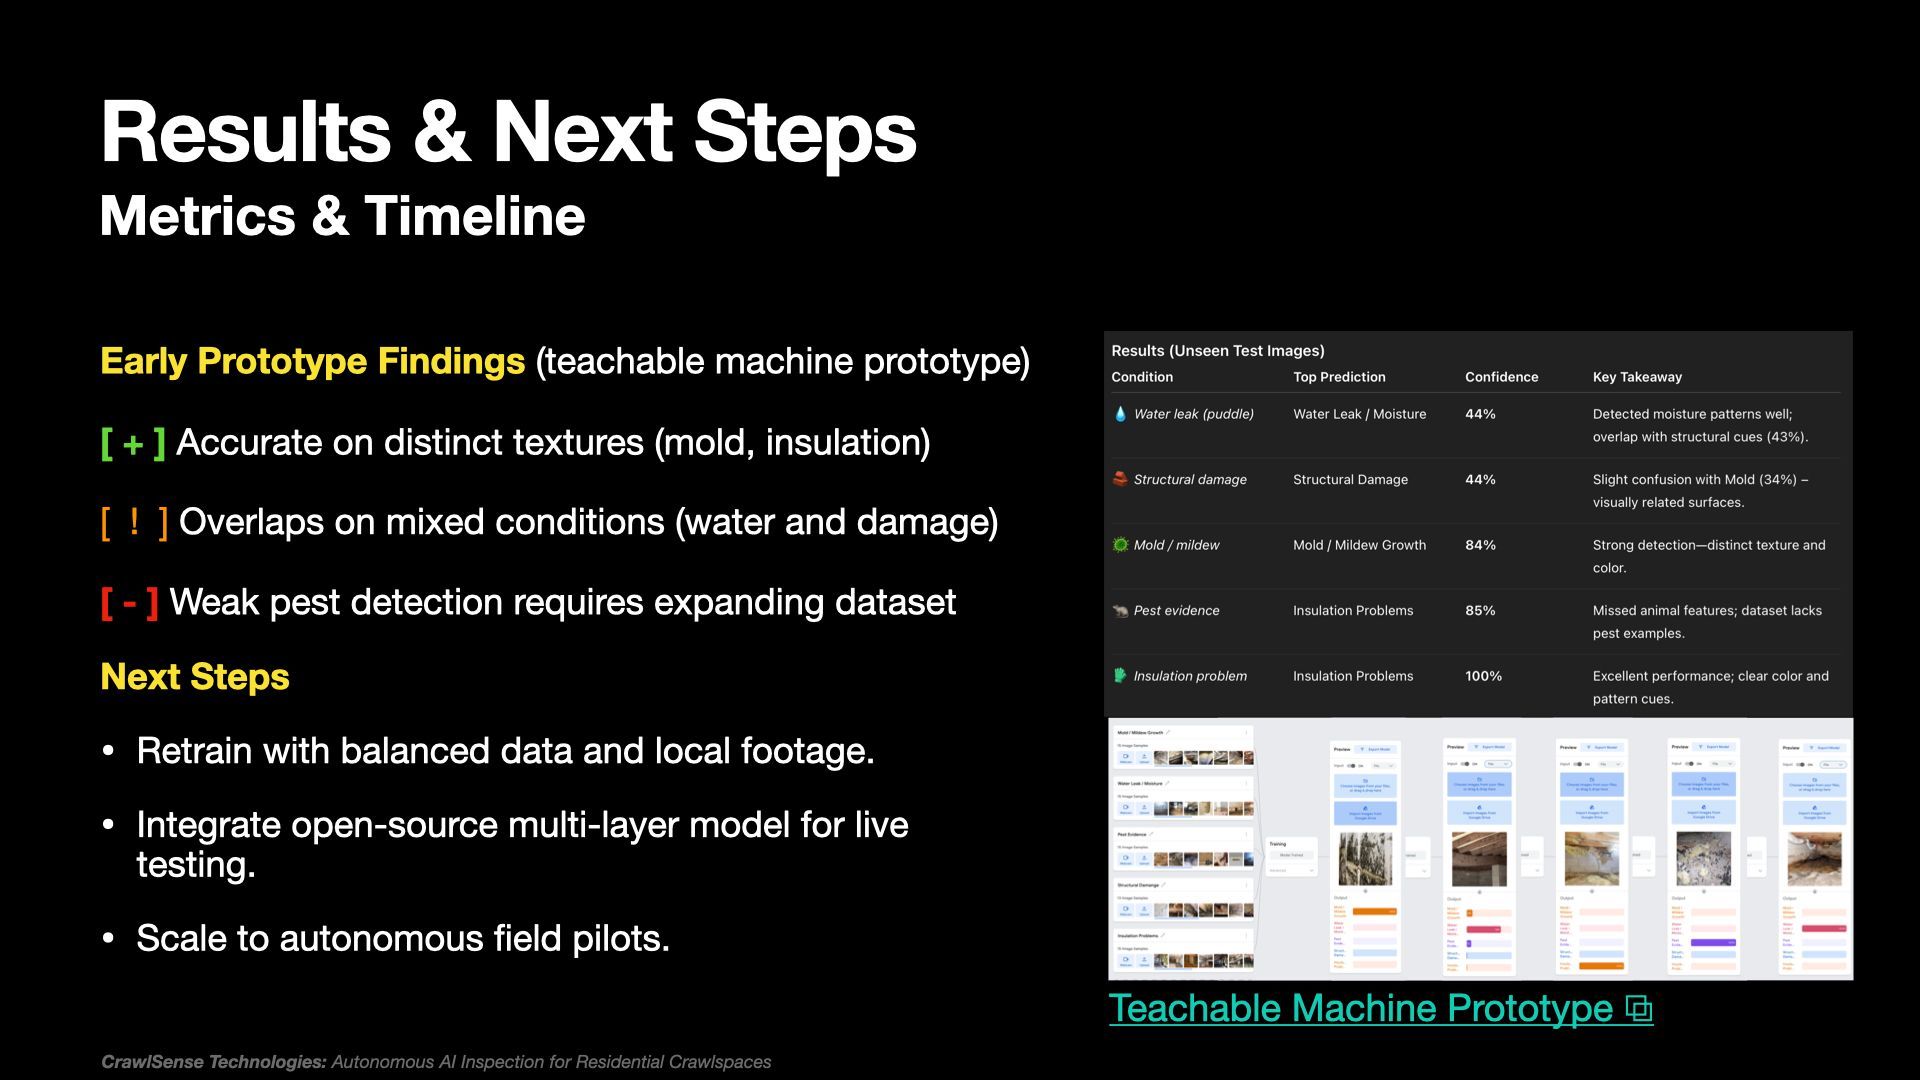Image resolution: width=1920 pixels, height=1080 pixels.
Task: Click the orange [ ! ] marker
Action: (134, 522)
